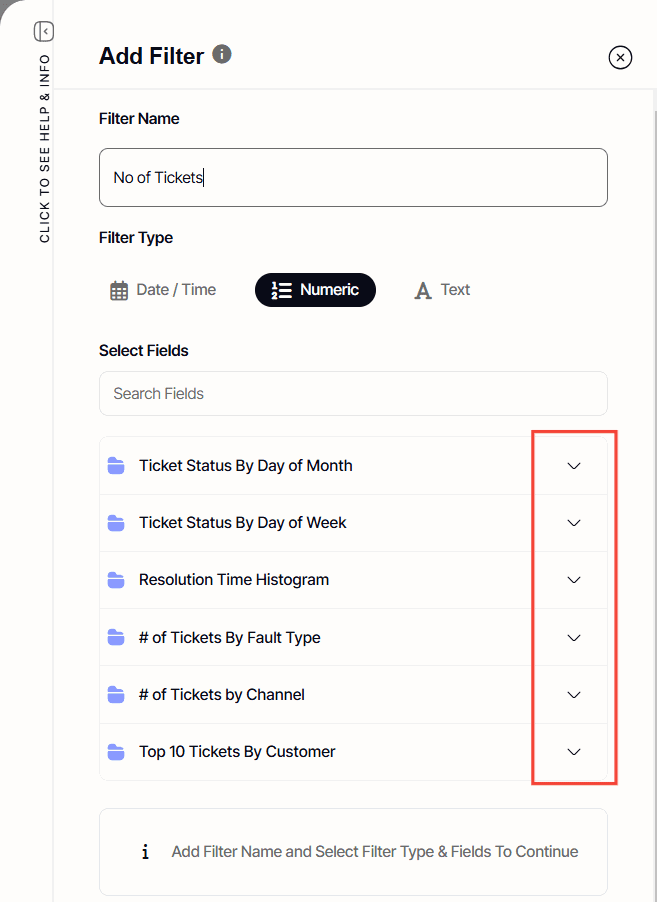Expand # of Tickets By Fault Type chevron
Screen dimensions: 657x902
pos(574,638)
